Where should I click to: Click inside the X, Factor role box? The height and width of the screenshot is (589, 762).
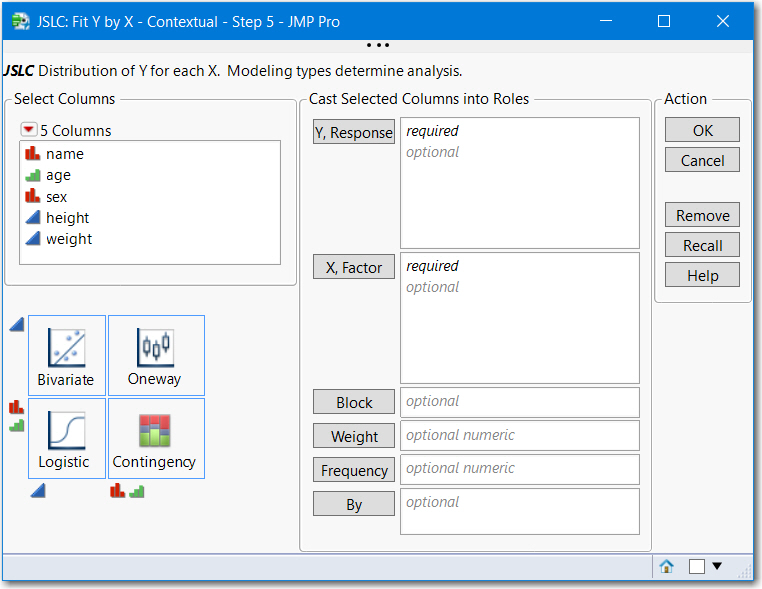pos(520,318)
